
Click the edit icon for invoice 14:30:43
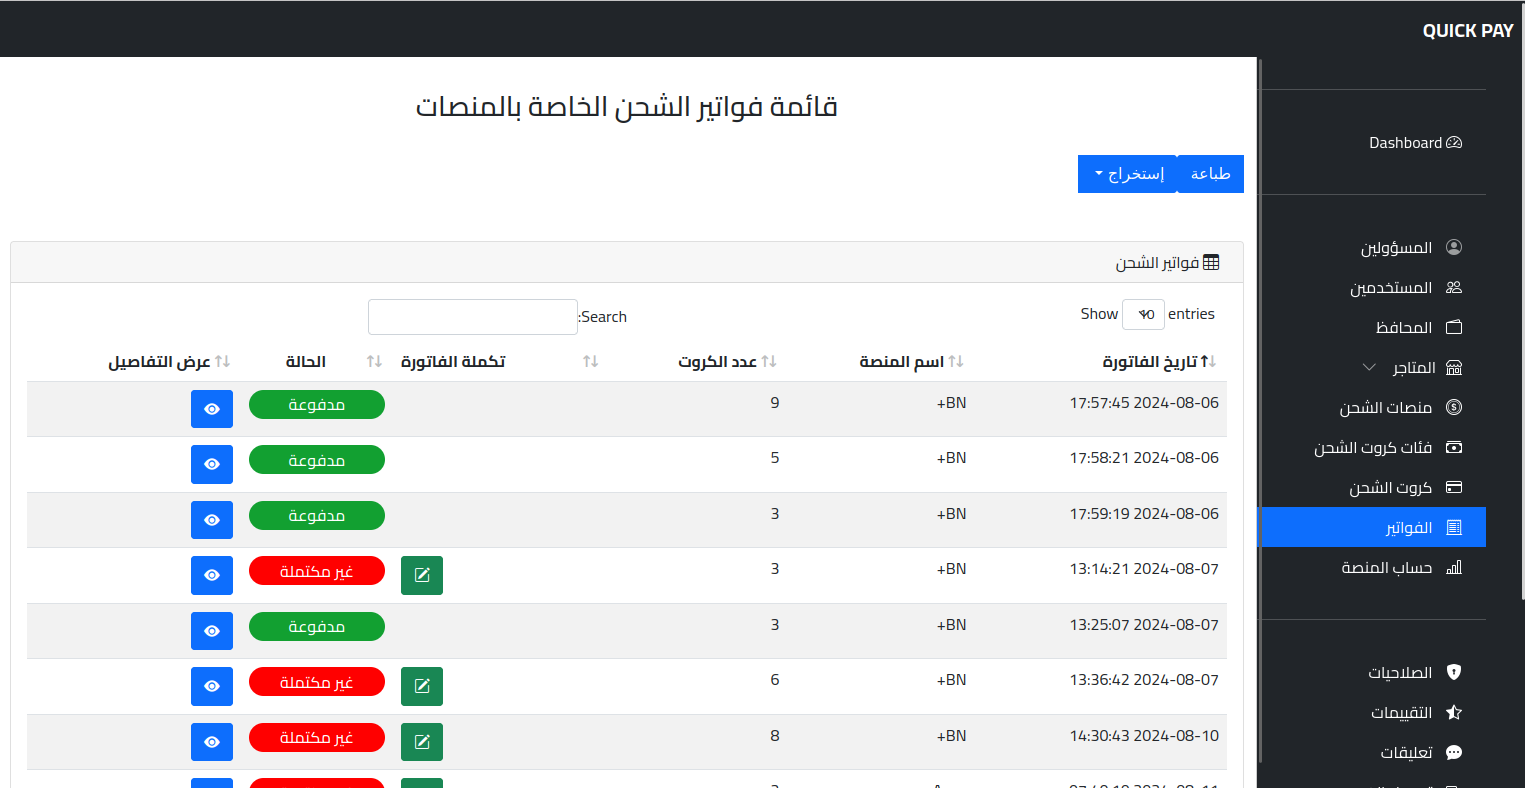[x=421, y=742]
